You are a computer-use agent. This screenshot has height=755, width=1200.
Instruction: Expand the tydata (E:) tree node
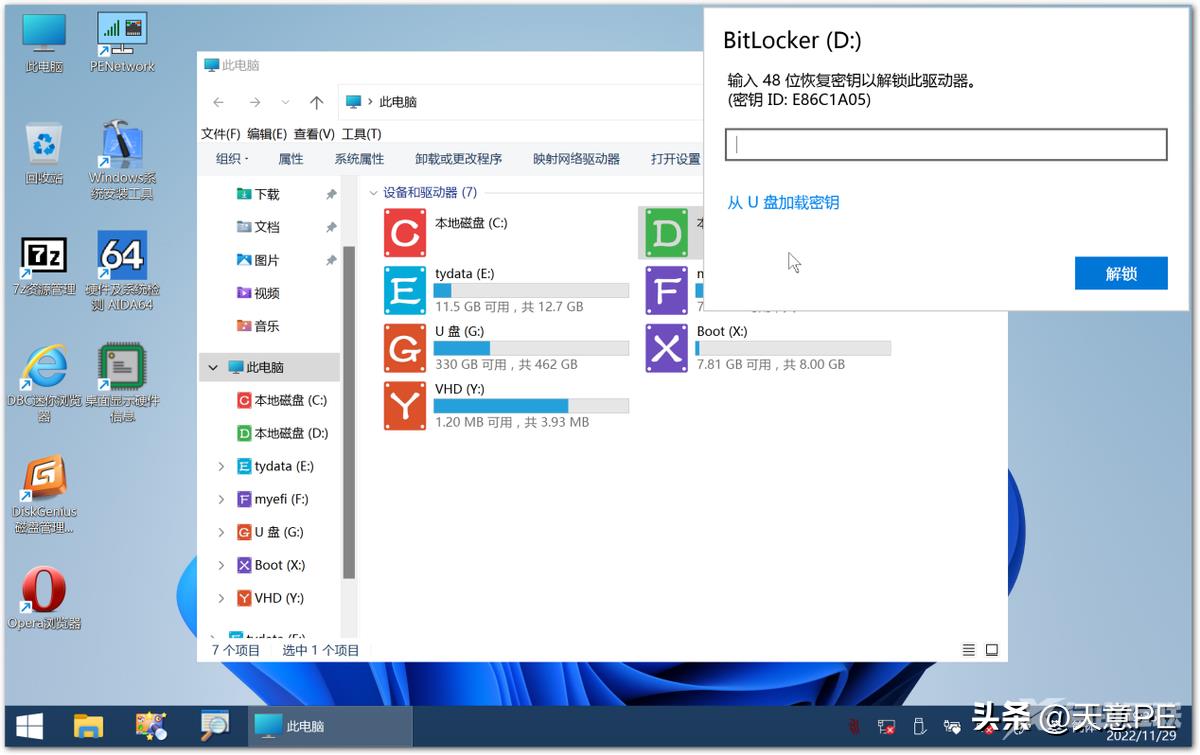click(221, 466)
